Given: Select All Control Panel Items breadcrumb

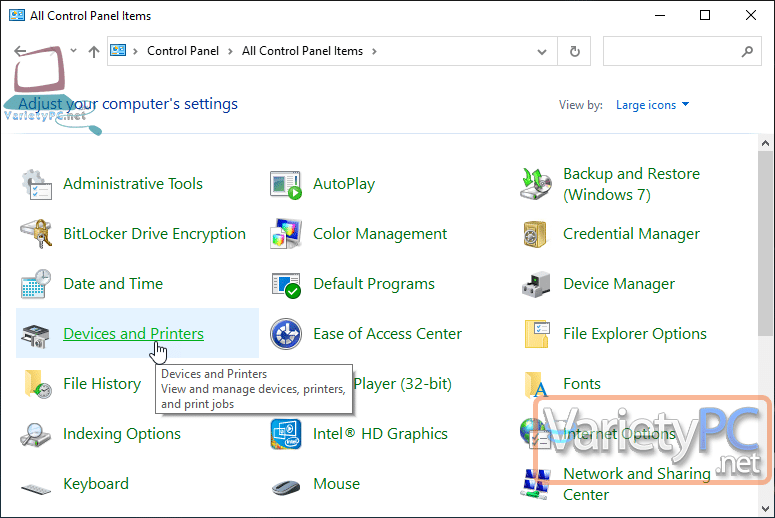Looking at the screenshot, I should pyautogui.click(x=302, y=51).
